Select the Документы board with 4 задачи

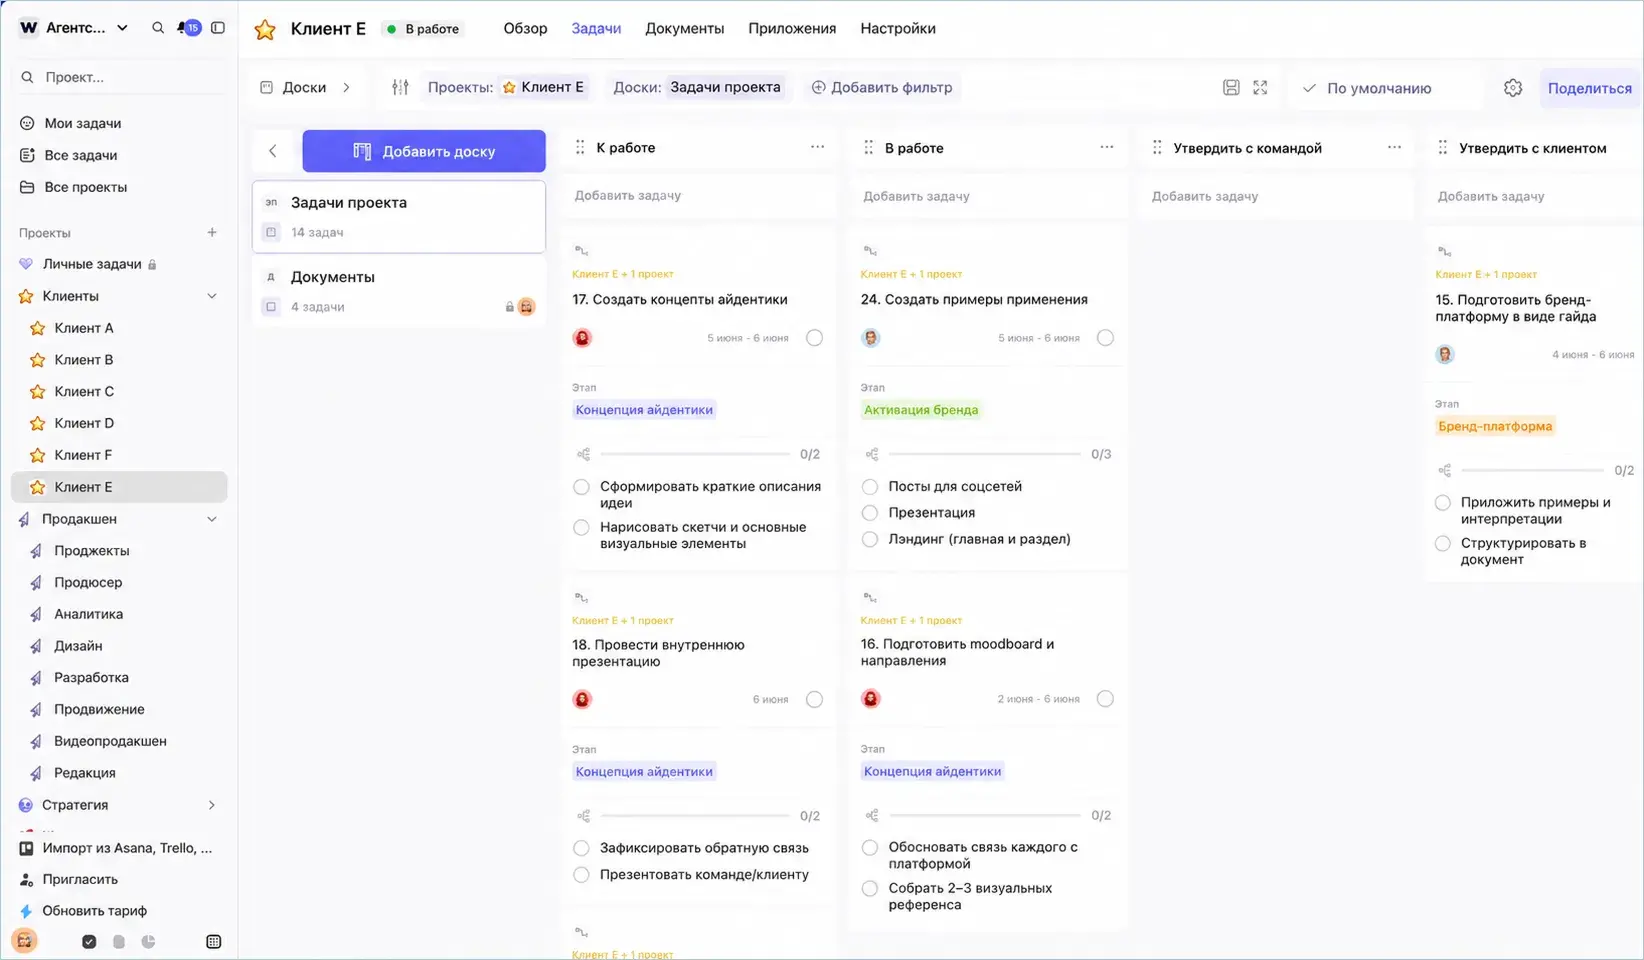click(x=399, y=291)
